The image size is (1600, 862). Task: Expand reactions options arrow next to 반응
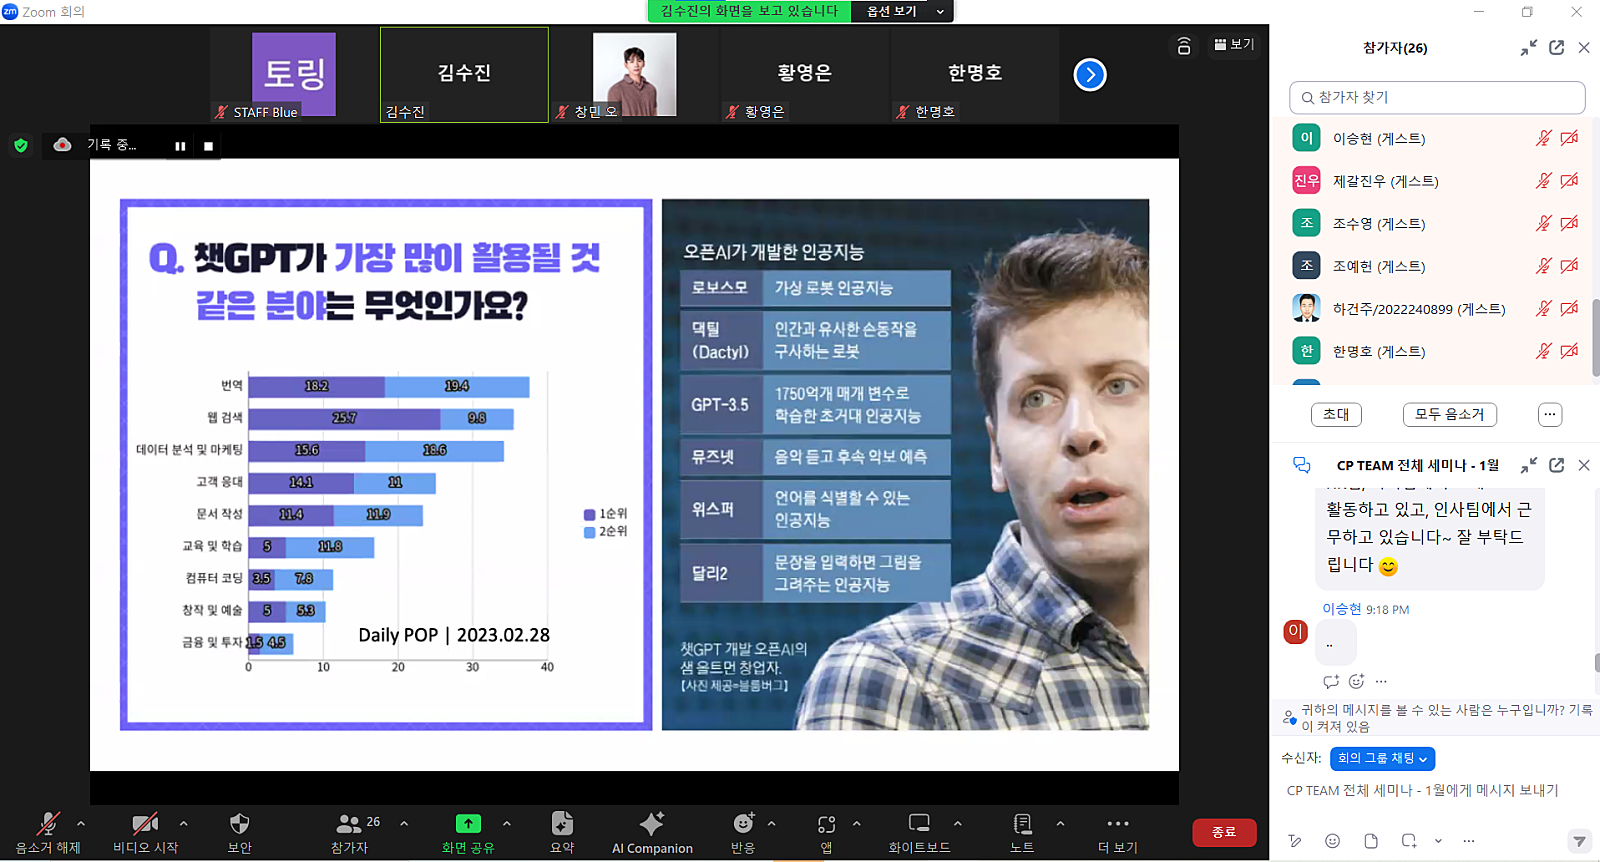(x=771, y=823)
